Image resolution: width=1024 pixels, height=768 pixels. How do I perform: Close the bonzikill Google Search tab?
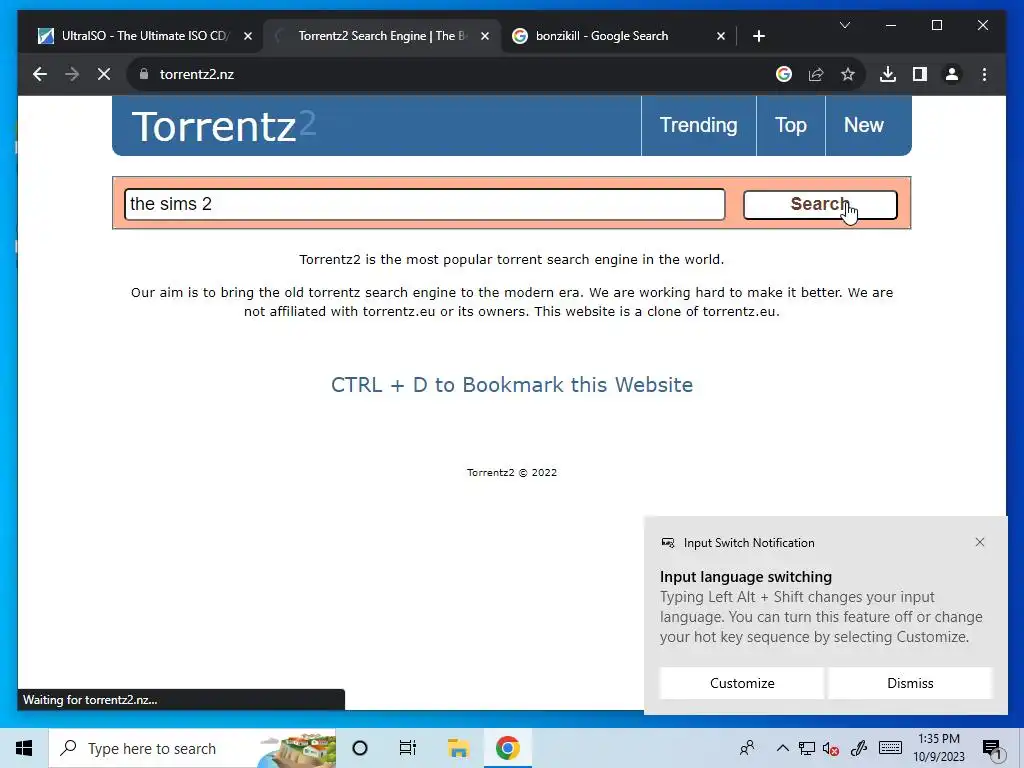[720, 36]
